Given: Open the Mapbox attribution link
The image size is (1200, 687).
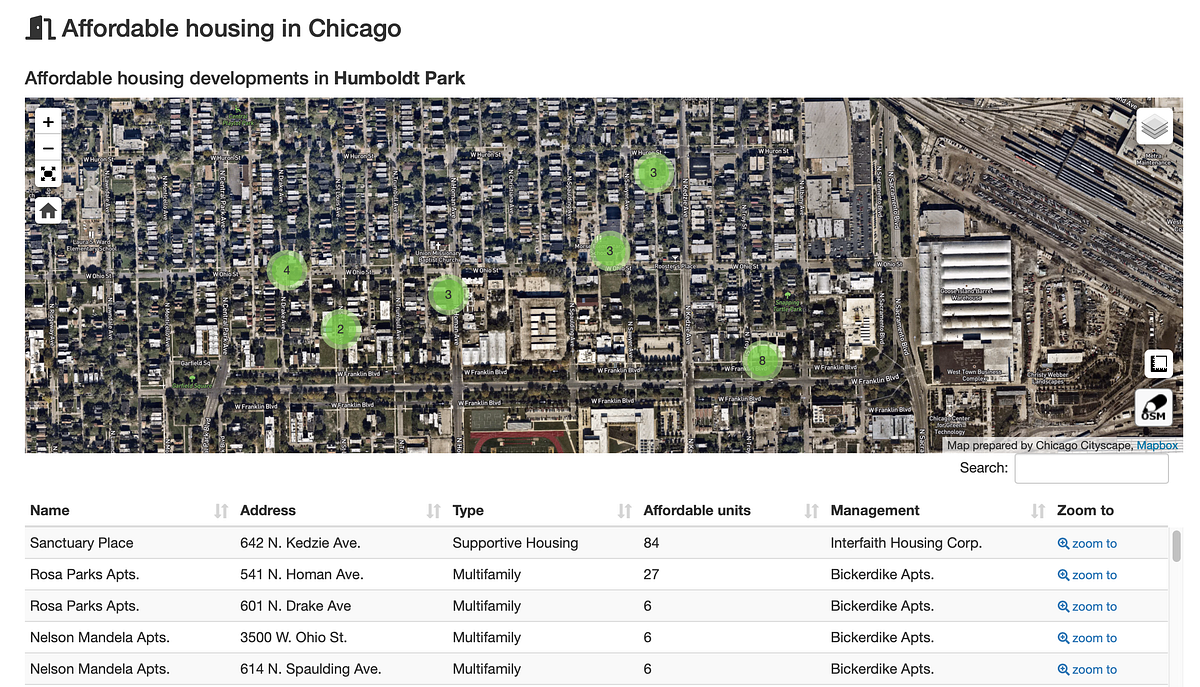Looking at the screenshot, I should (1157, 446).
